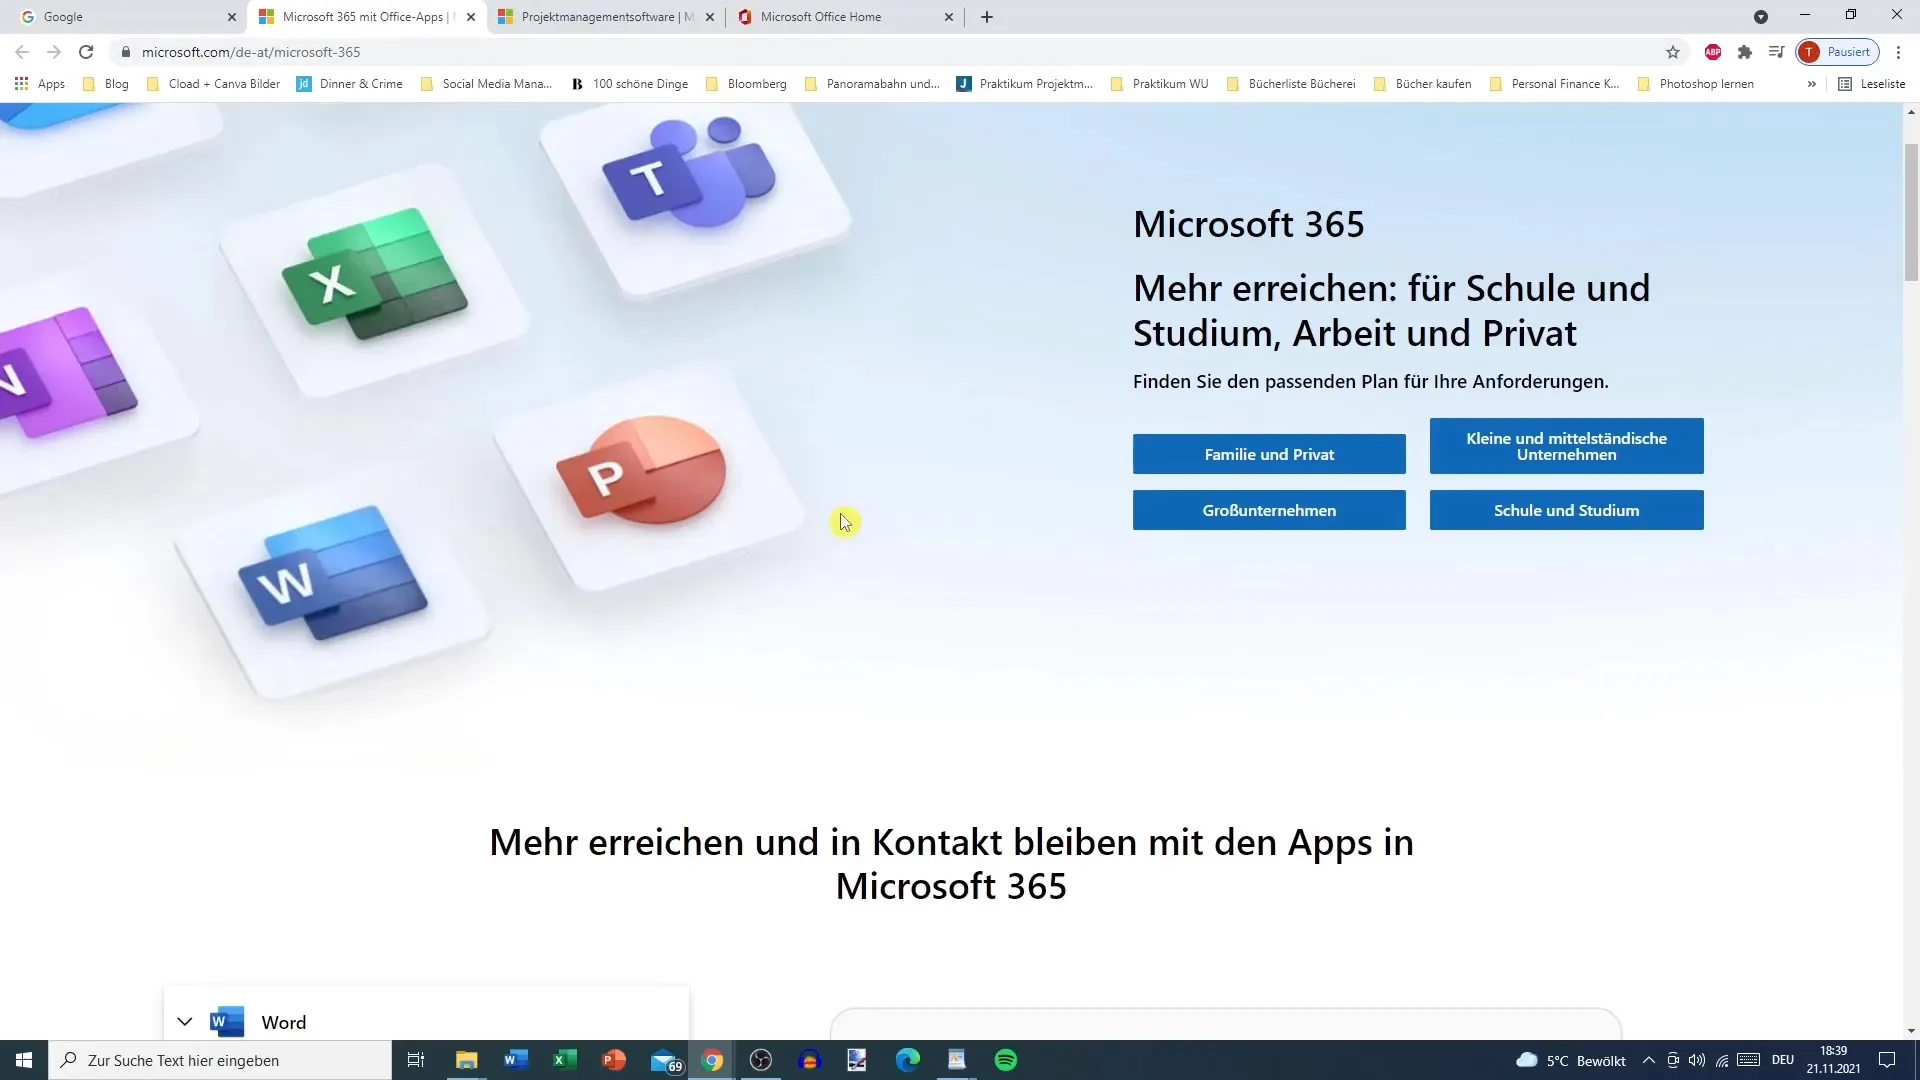Image resolution: width=1920 pixels, height=1080 pixels.
Task: Collapse the Word section chevron
Action: 185,1022
